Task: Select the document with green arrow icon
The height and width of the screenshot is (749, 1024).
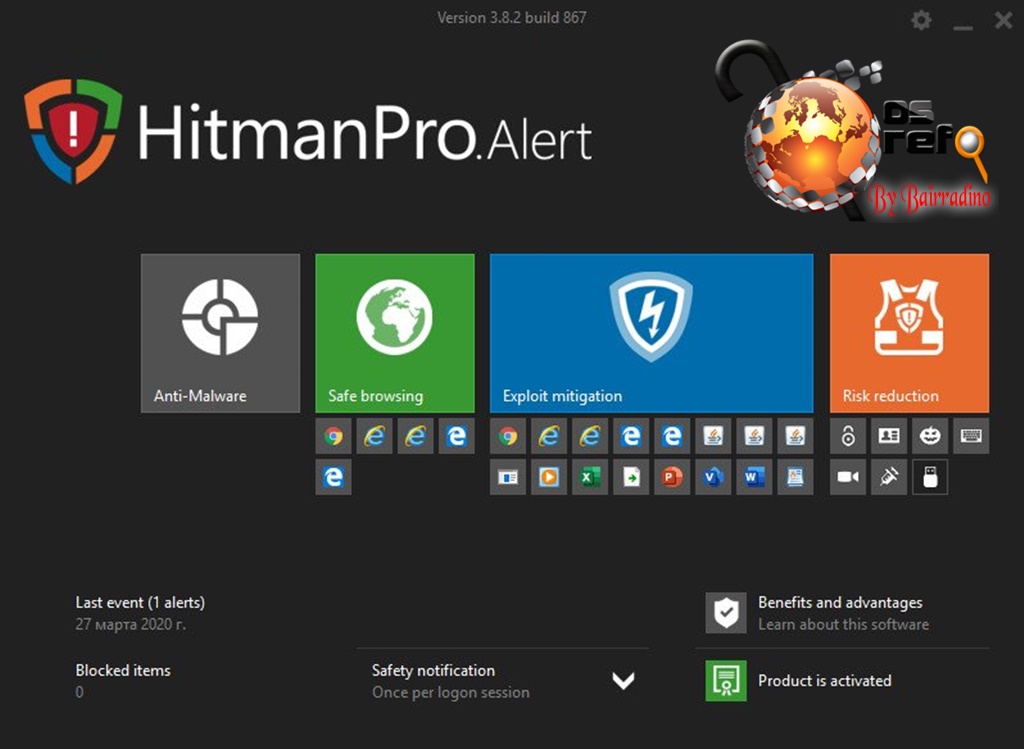Action: (631, 477)
